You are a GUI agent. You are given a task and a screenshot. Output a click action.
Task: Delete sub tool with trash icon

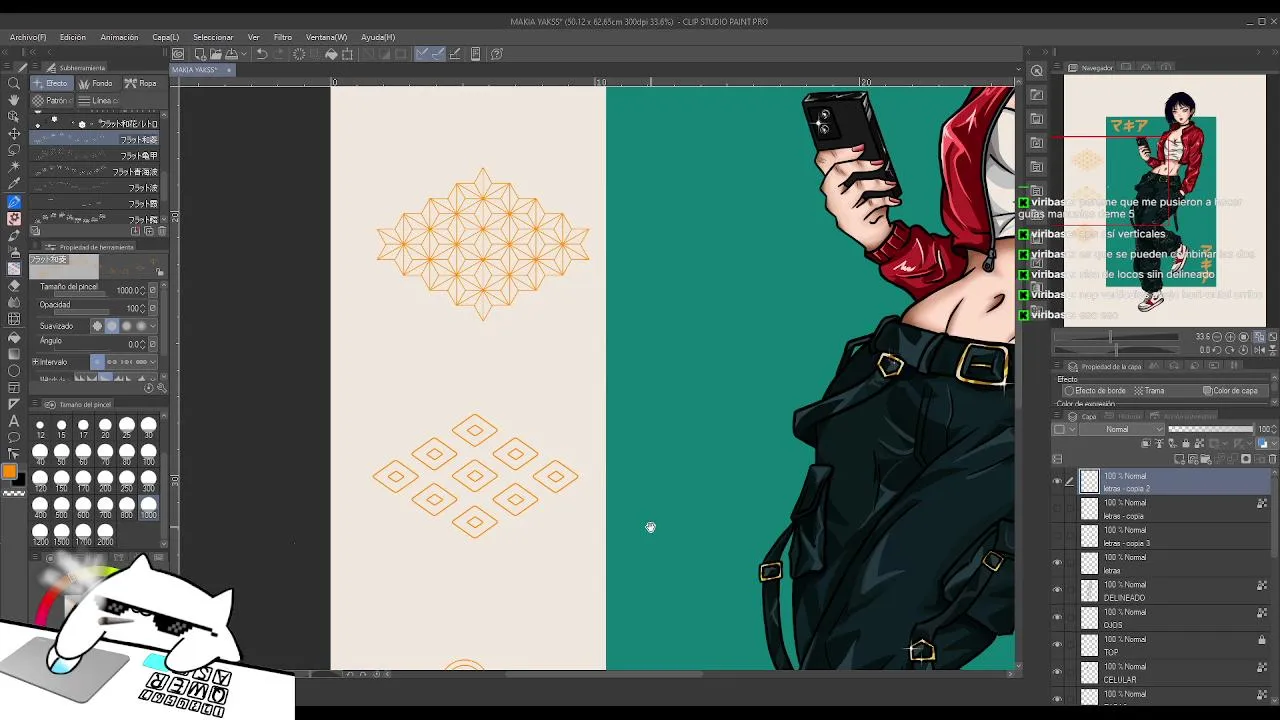tap(162, 231)
